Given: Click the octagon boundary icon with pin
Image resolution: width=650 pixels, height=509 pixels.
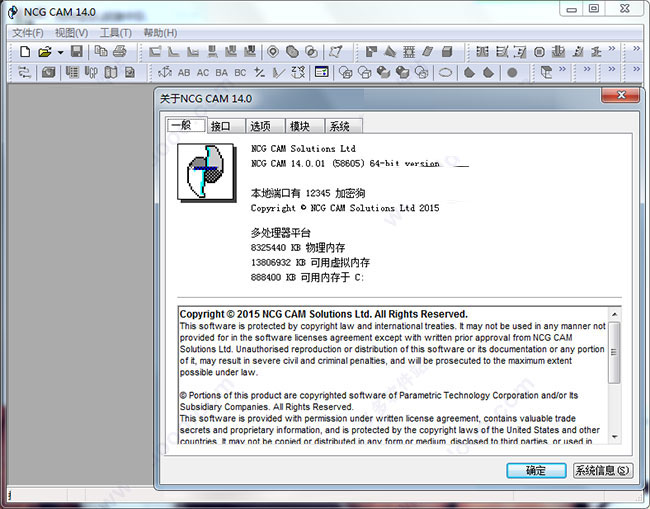Looking at the screenshot, I should pyautogui.click(x=273, y=51).
